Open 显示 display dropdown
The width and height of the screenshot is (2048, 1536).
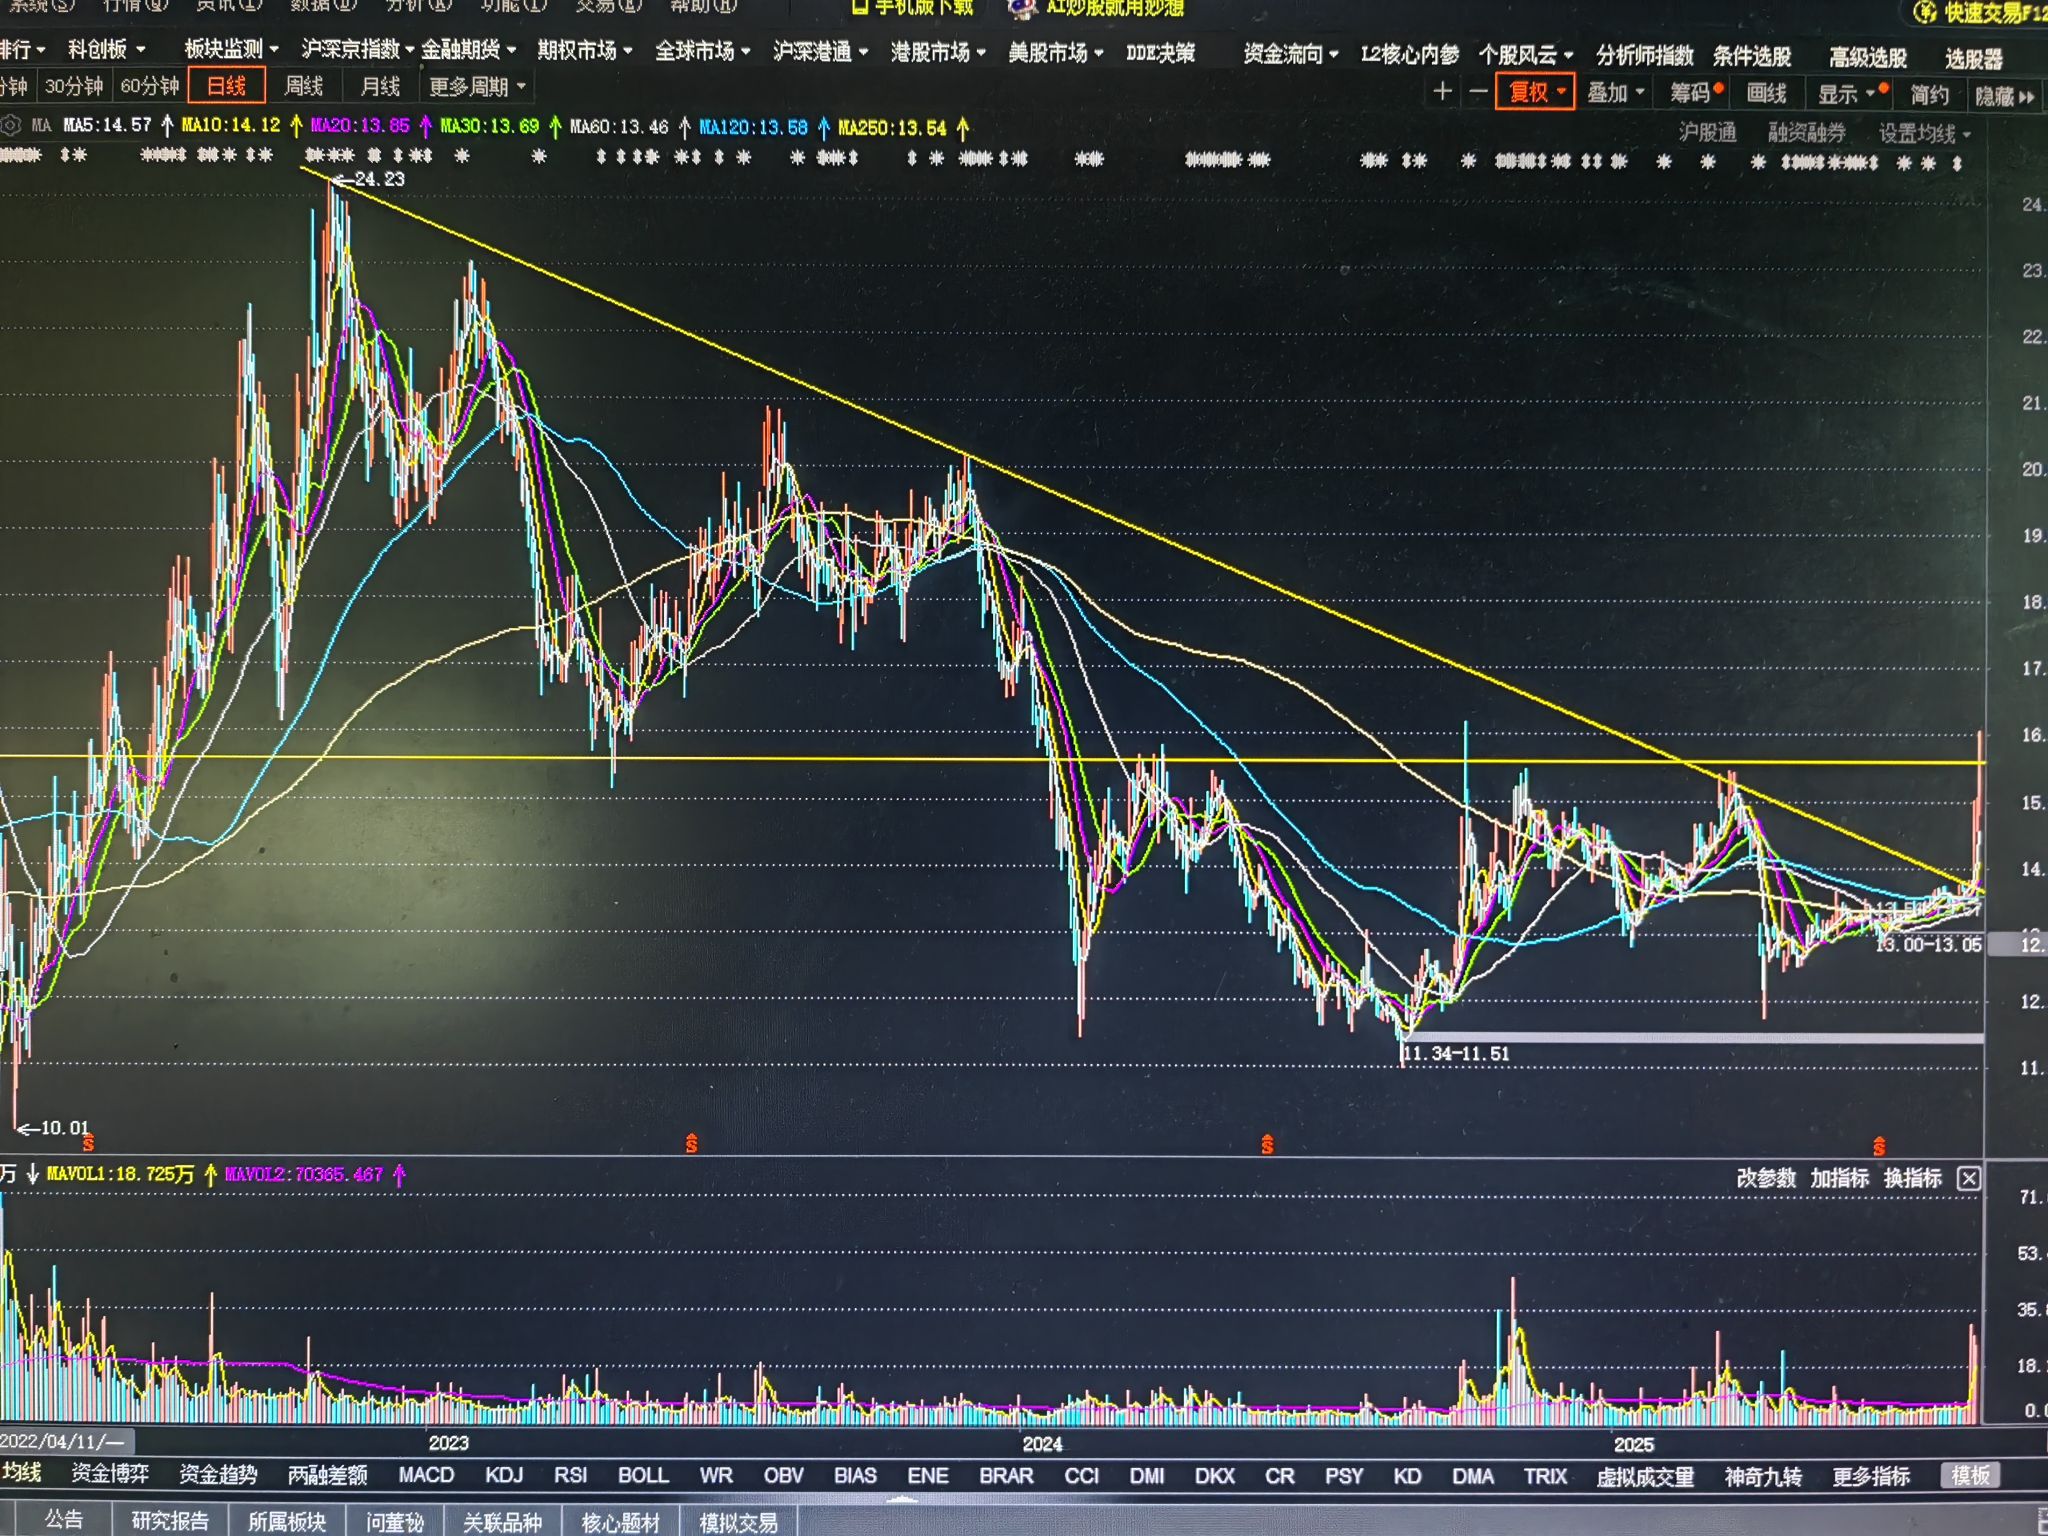tap(1846, 94)
